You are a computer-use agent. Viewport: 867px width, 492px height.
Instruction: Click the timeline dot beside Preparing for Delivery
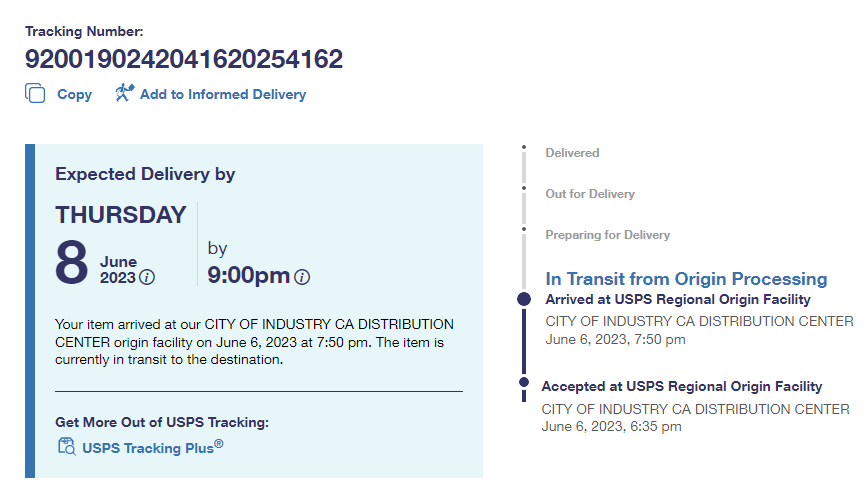click(523, 230)
